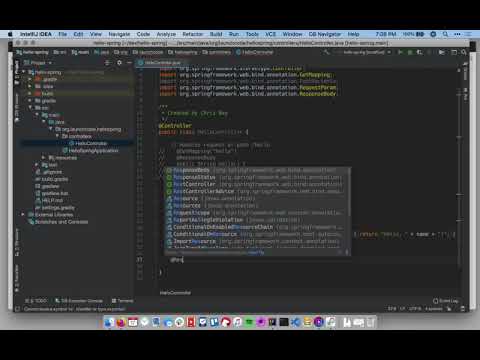Collapse the controllers package
This screenshot has width=480, height=360.
click(x=57, y=136)
